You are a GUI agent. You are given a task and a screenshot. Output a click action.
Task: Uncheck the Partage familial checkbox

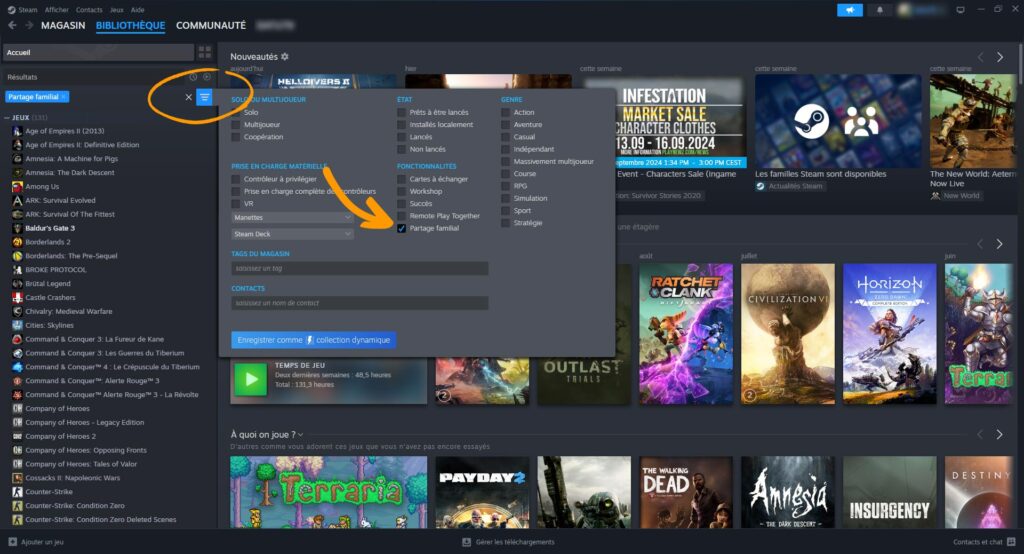(x=402, y=229)
